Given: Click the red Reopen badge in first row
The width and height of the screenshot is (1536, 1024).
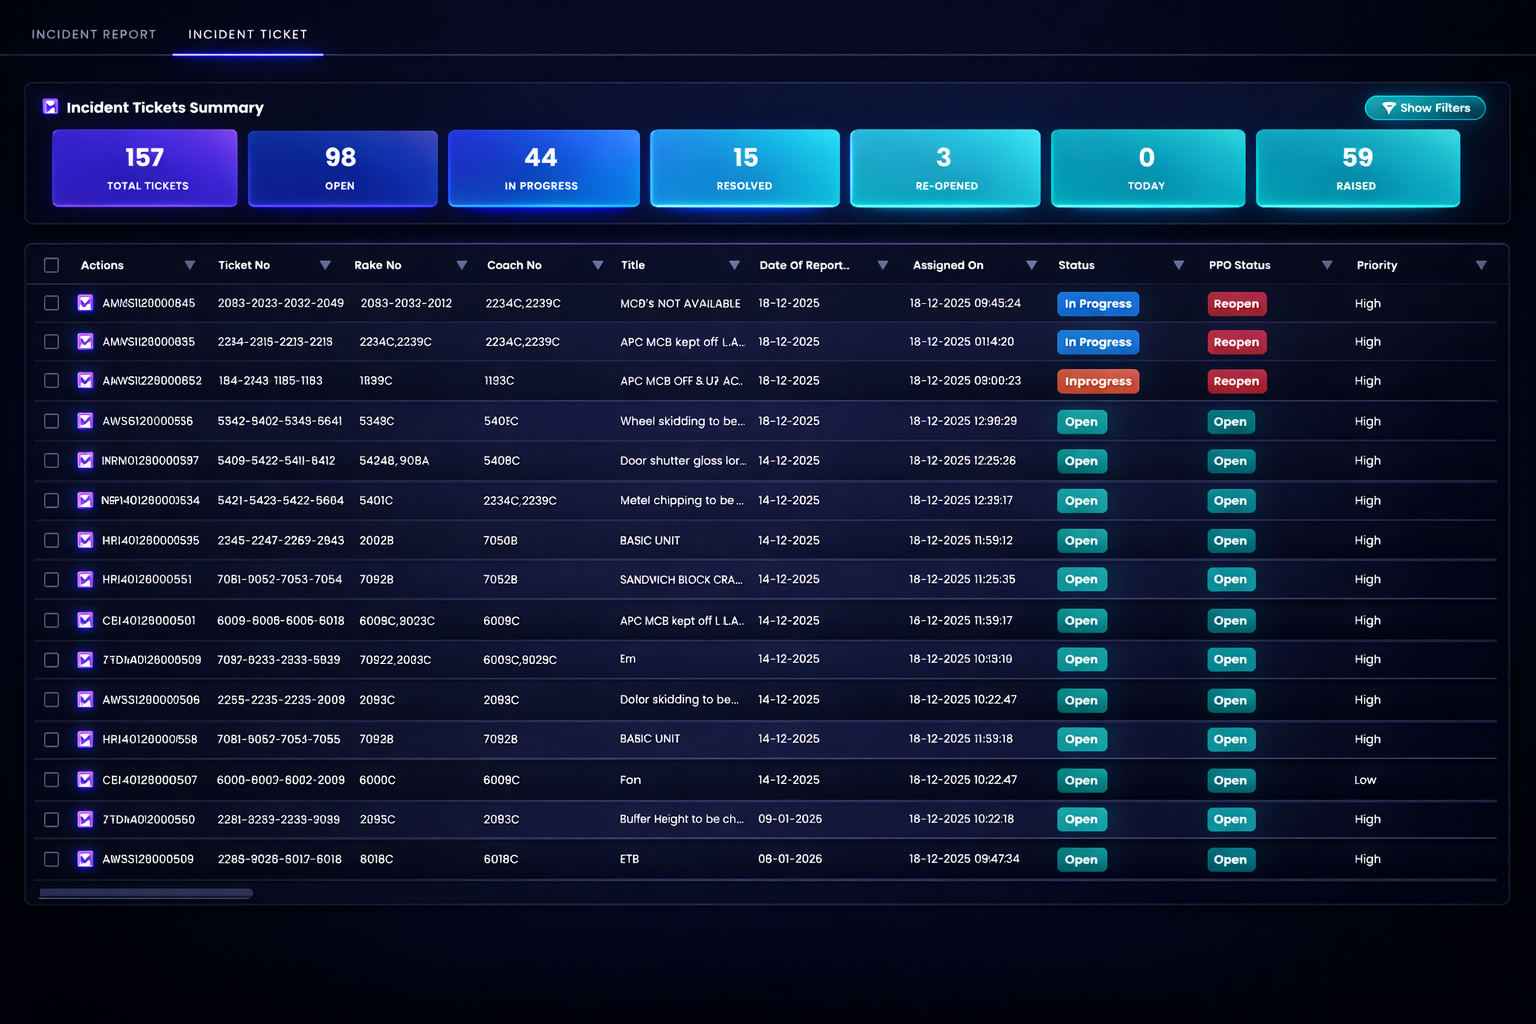Looking at the screenshot, I should point(1236,304).
